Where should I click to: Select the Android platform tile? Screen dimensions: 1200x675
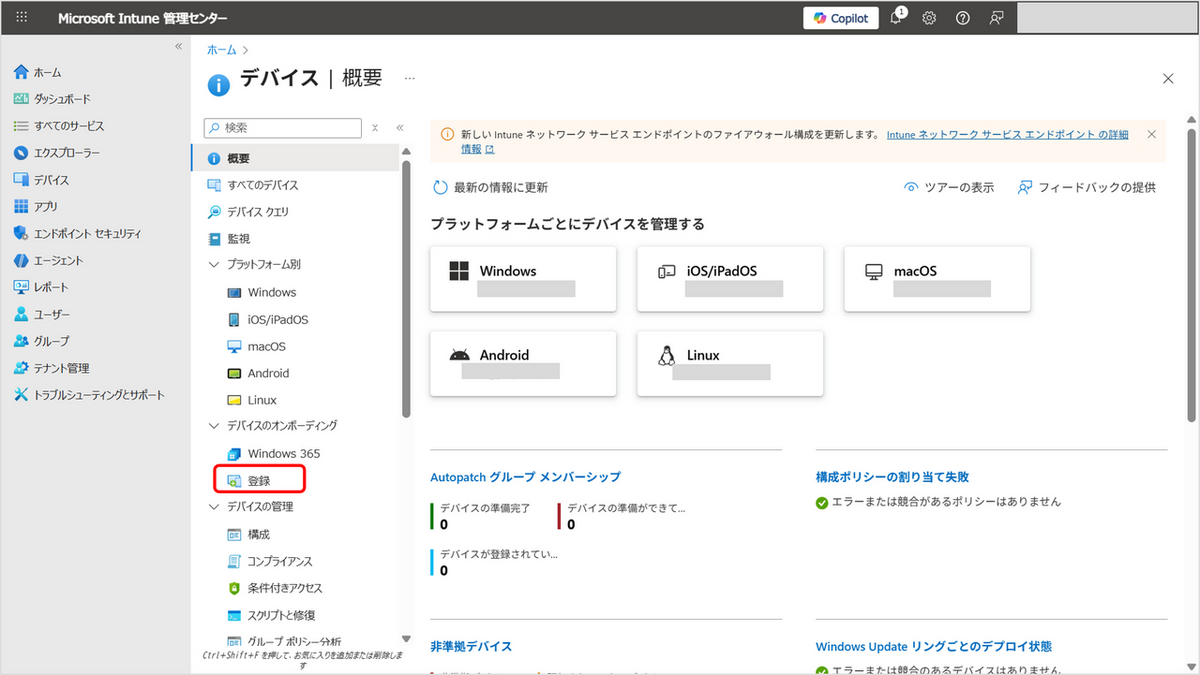click(x=523, y=363)
